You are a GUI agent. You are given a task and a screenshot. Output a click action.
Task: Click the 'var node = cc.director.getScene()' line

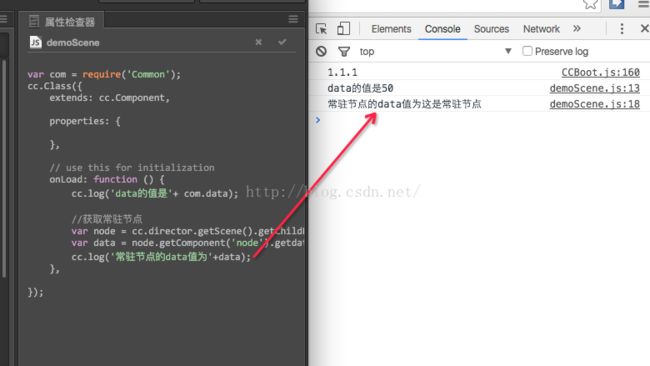point(187,231)
